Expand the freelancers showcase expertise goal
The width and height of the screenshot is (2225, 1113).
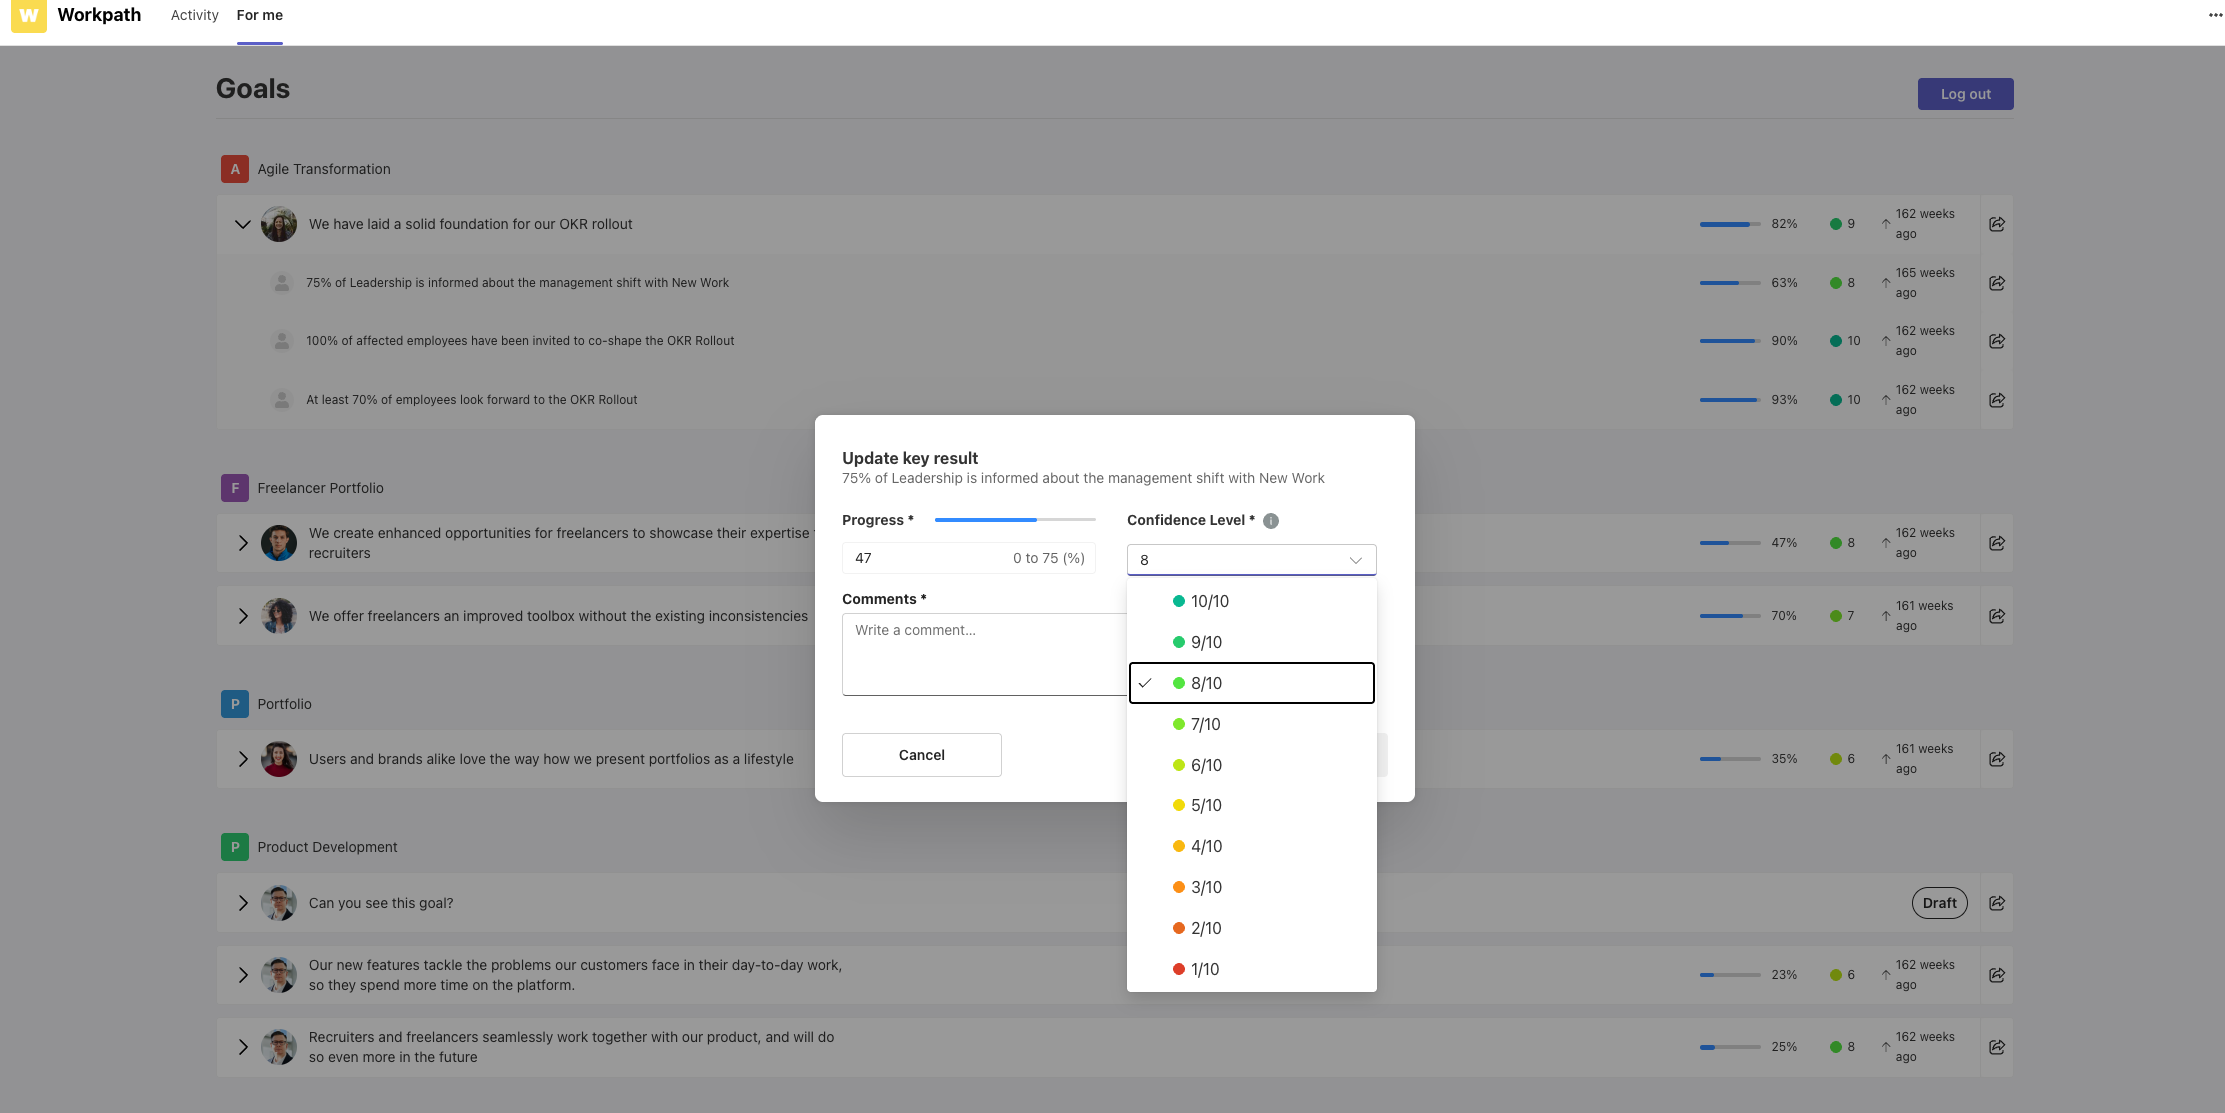[x=243, y=543]
